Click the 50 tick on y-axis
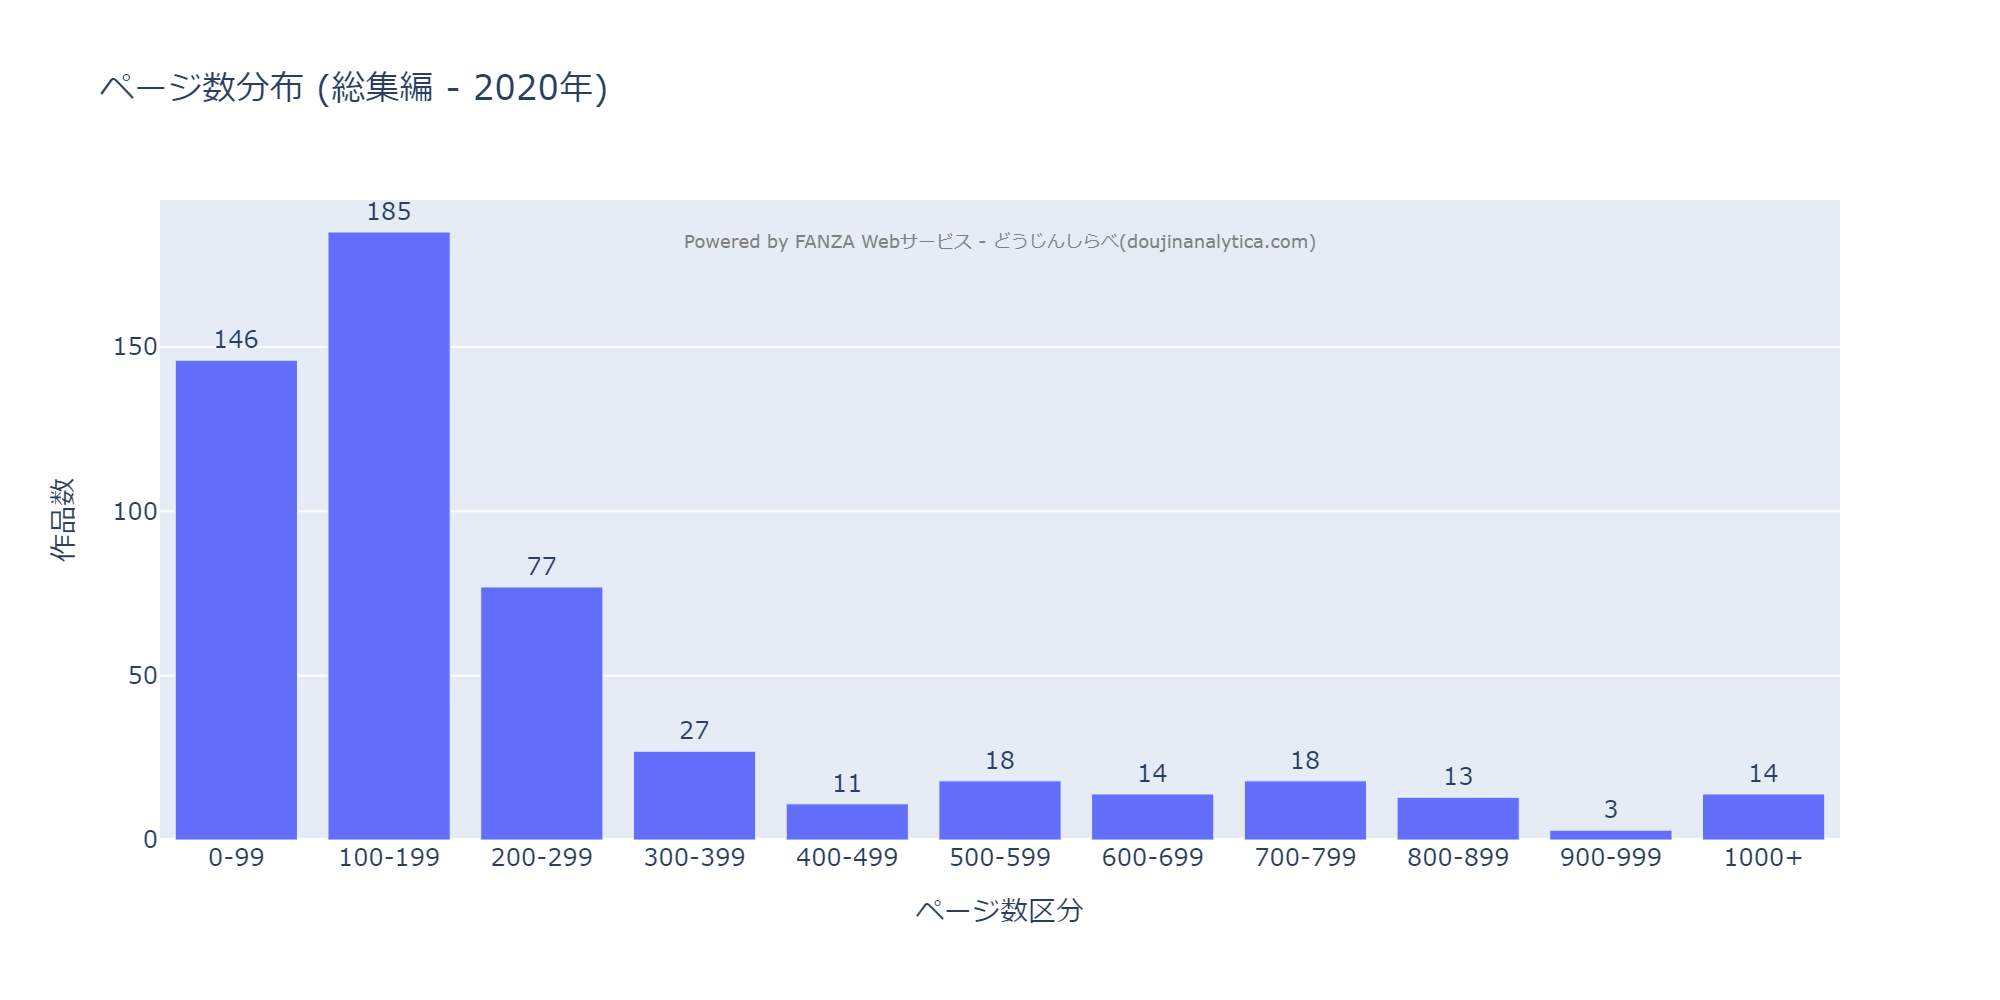 [142, 676]
